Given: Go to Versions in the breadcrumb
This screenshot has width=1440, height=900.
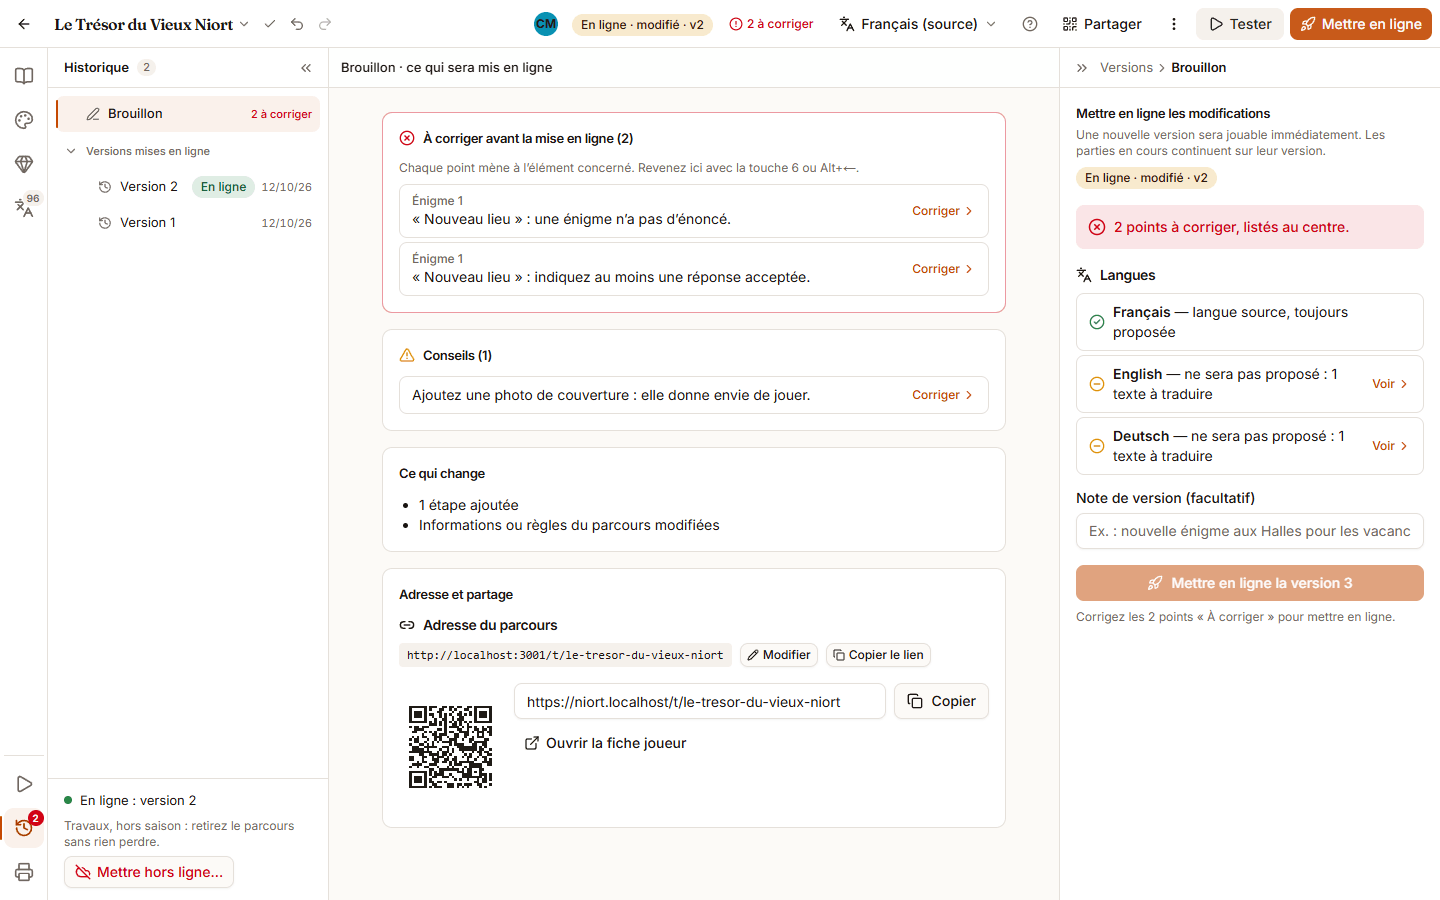Looking at the screenshot, I should [1126, 68].
